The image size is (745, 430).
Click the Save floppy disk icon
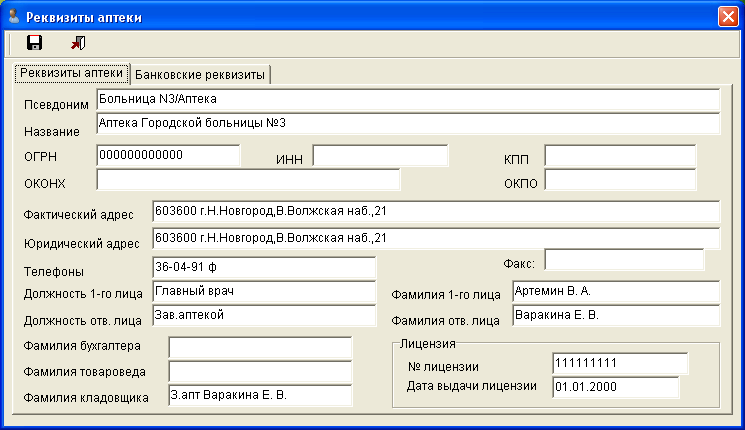click(34, 43)
